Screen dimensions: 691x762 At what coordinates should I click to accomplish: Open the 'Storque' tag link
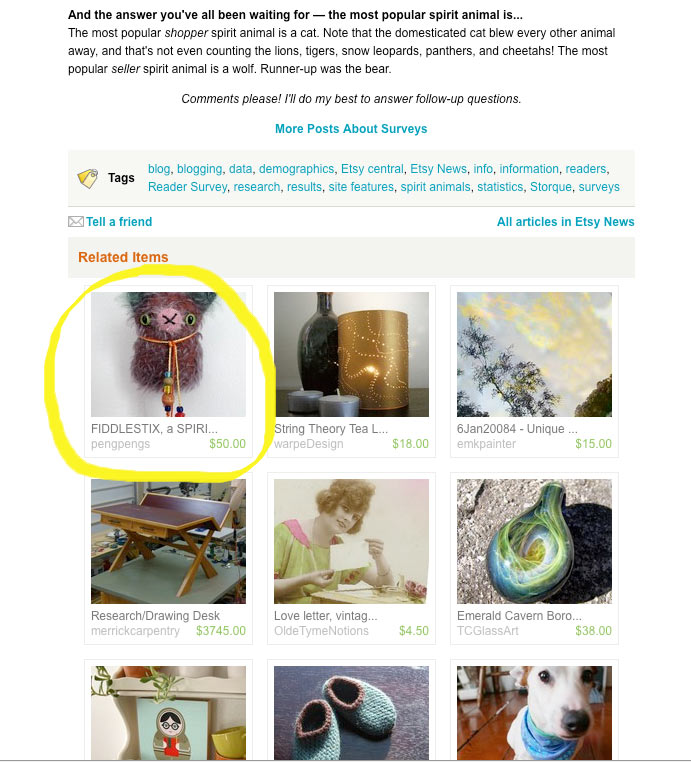point(551,187)
